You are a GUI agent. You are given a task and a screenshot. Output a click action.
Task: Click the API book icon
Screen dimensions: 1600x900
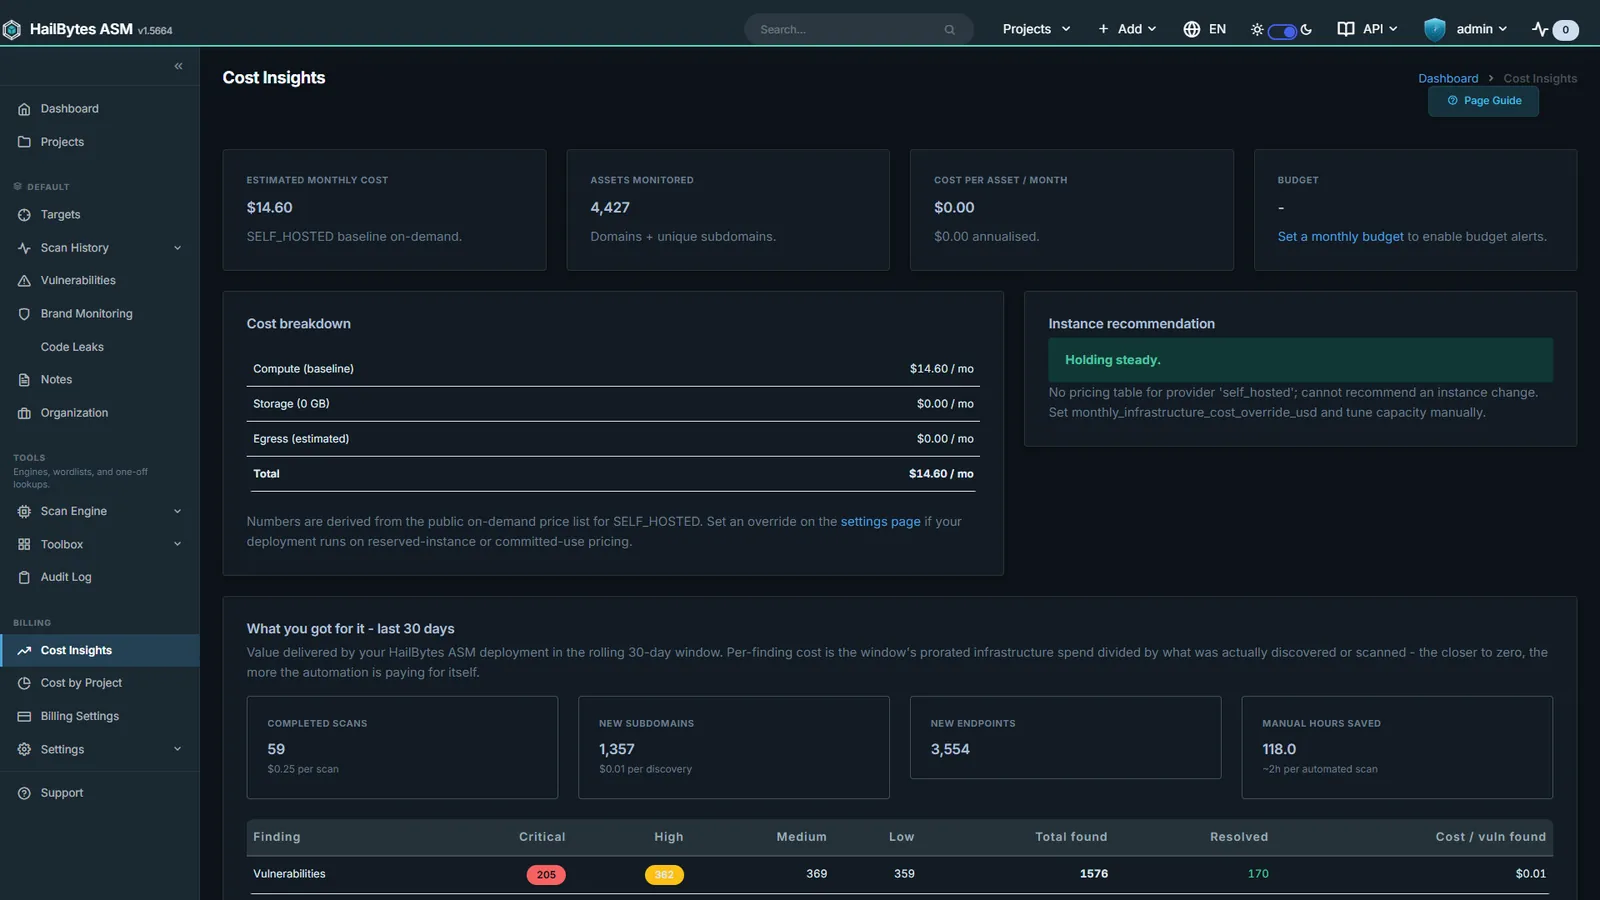pyautogui.click(x=1346, y=29)
